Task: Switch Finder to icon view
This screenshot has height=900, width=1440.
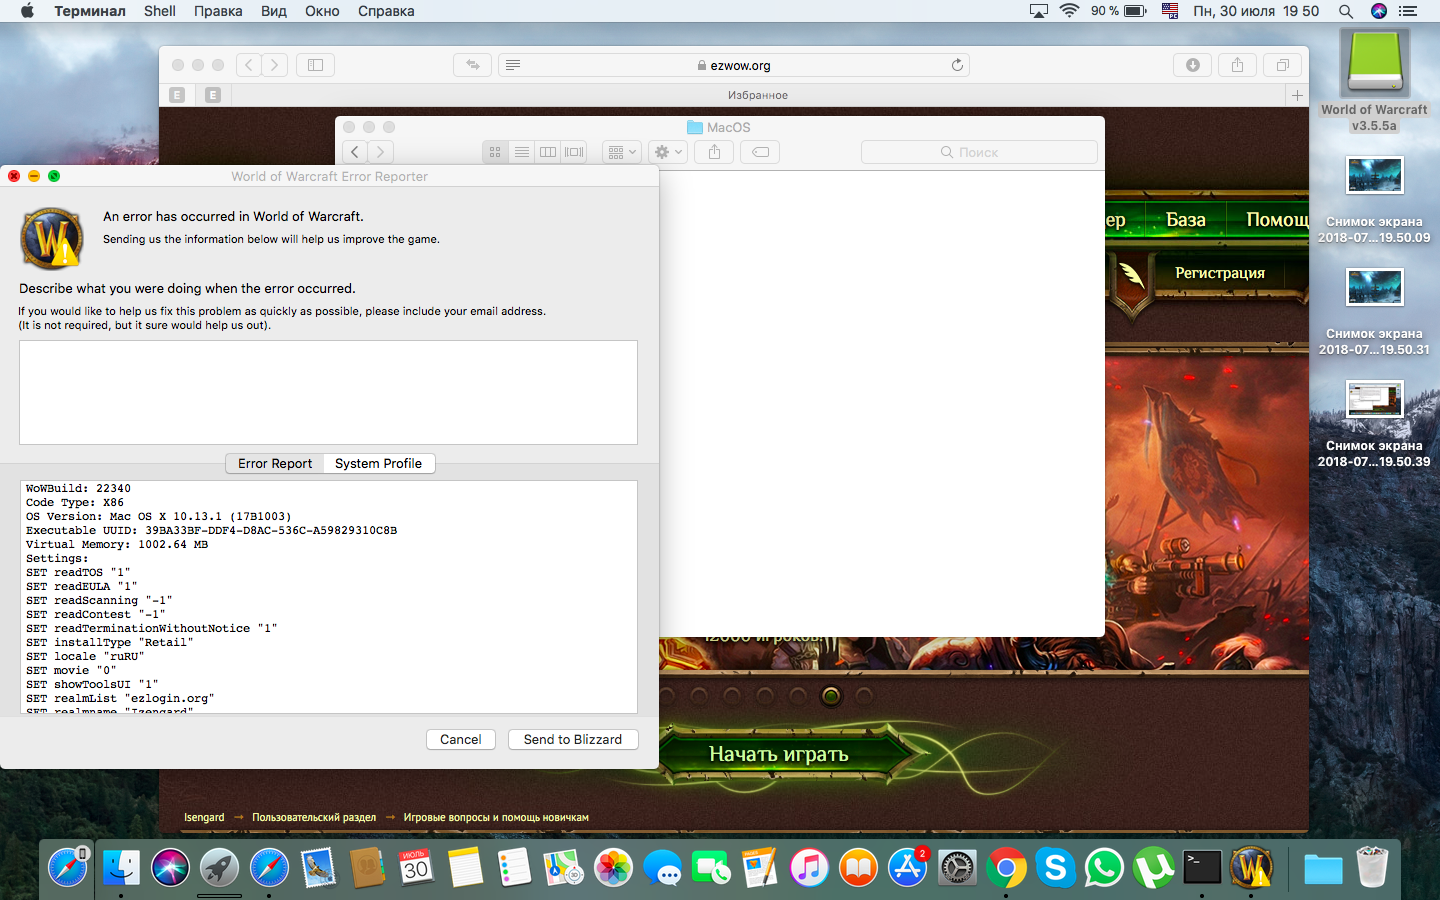Action: click(495, 152)
